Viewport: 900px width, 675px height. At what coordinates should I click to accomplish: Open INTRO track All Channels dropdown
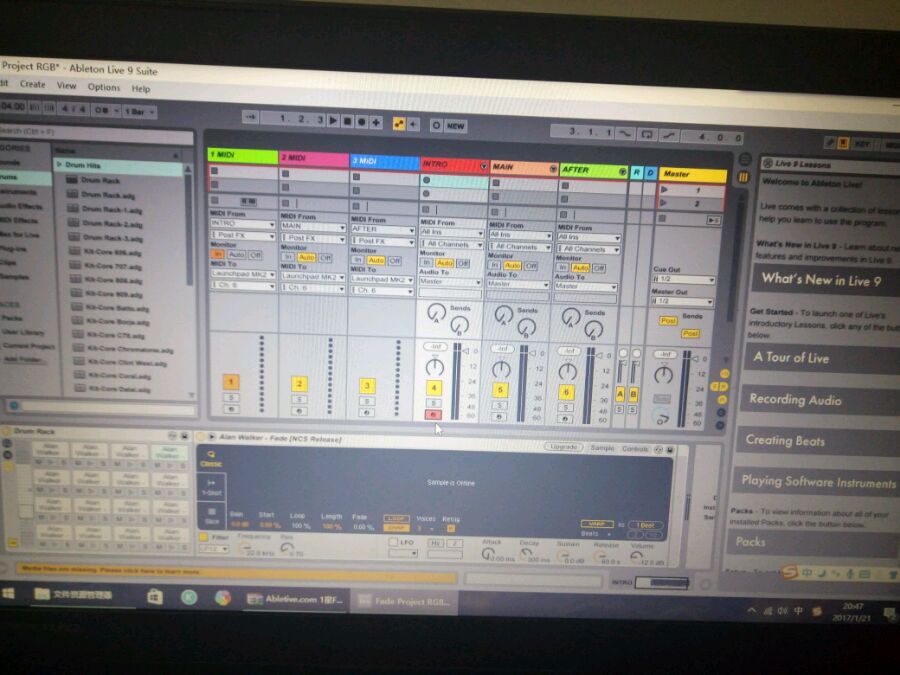(452, 244)
